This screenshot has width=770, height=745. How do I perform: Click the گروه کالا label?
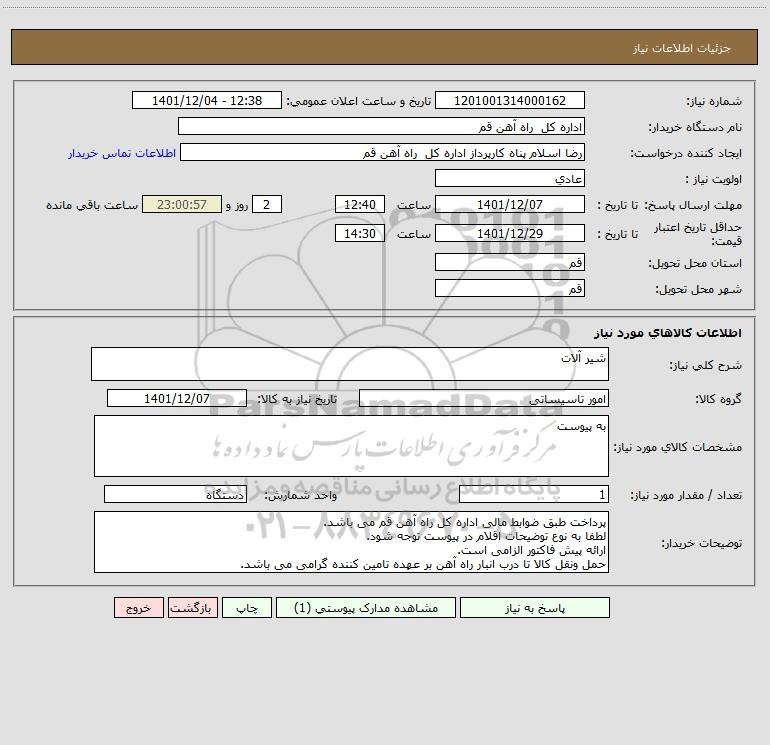pos(718,399)
